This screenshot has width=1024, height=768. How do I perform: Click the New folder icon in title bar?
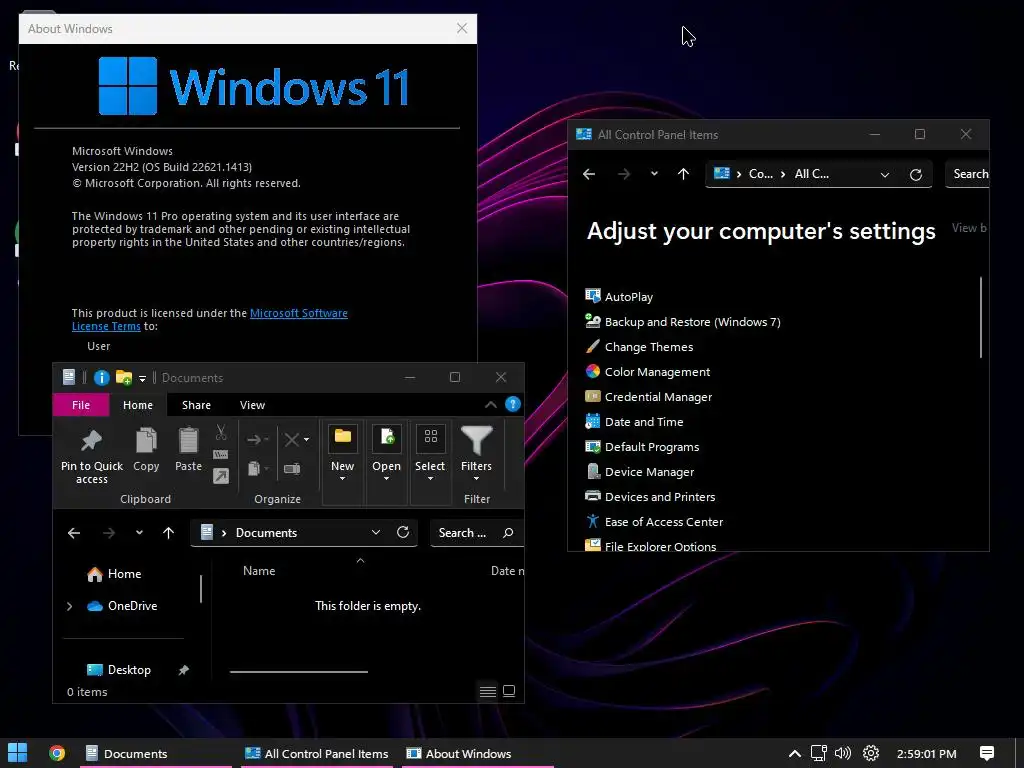click(x=123, y=377)
